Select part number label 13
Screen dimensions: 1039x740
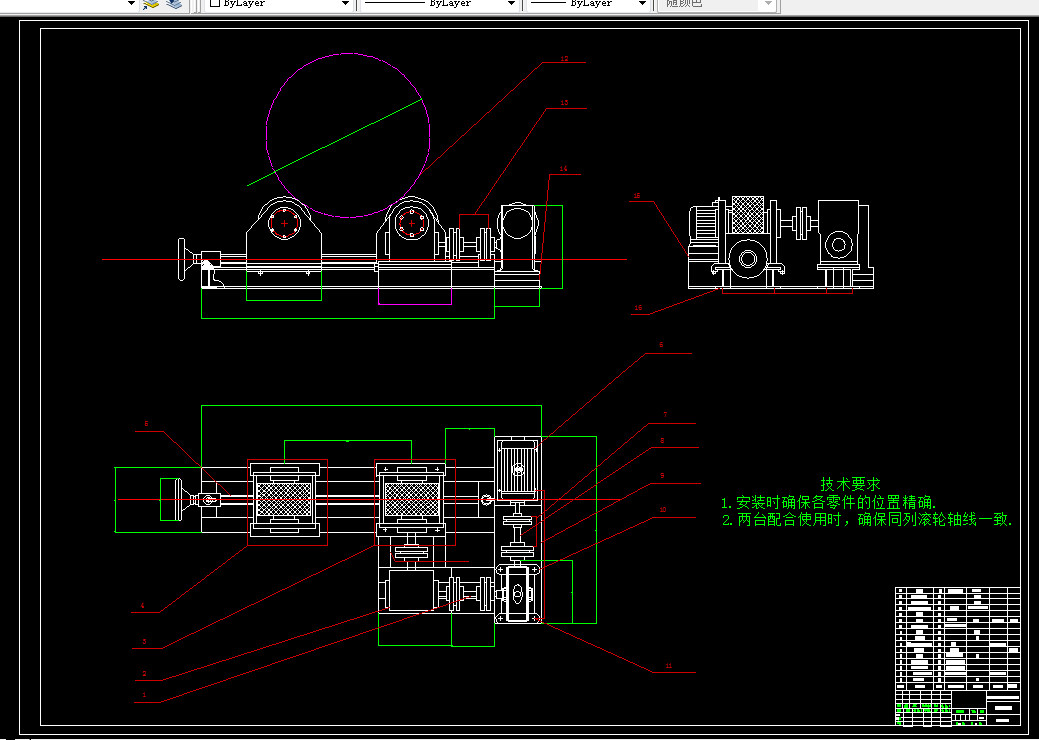pyautogui.click(x=564, y=103)
